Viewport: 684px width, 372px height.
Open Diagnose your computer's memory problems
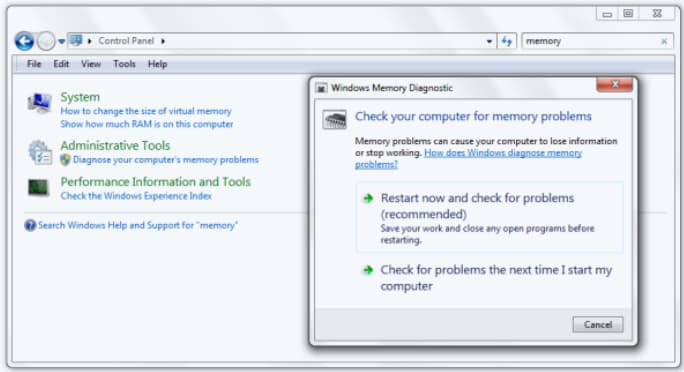(x=166, y=160)
